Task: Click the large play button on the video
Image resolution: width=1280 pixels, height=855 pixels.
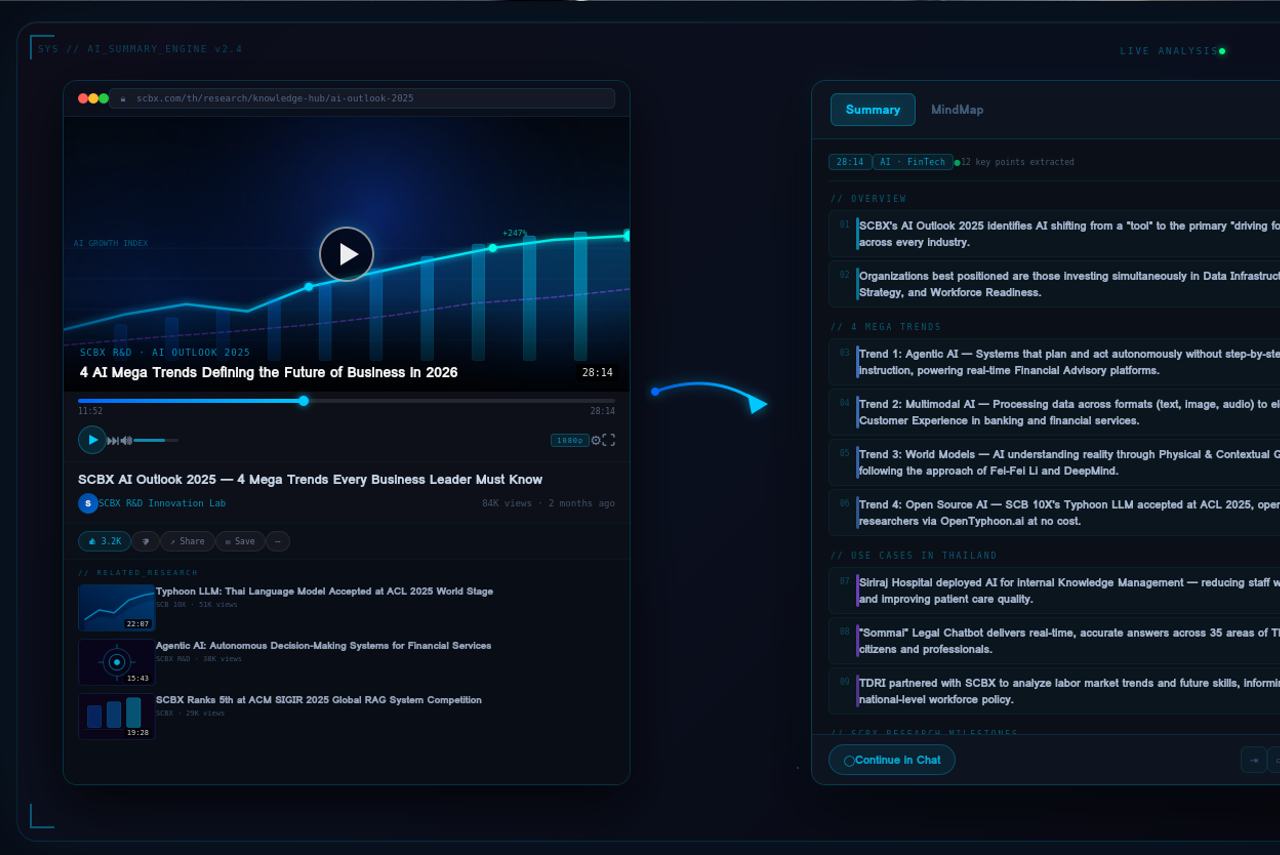Action: [x=346, y=254]
